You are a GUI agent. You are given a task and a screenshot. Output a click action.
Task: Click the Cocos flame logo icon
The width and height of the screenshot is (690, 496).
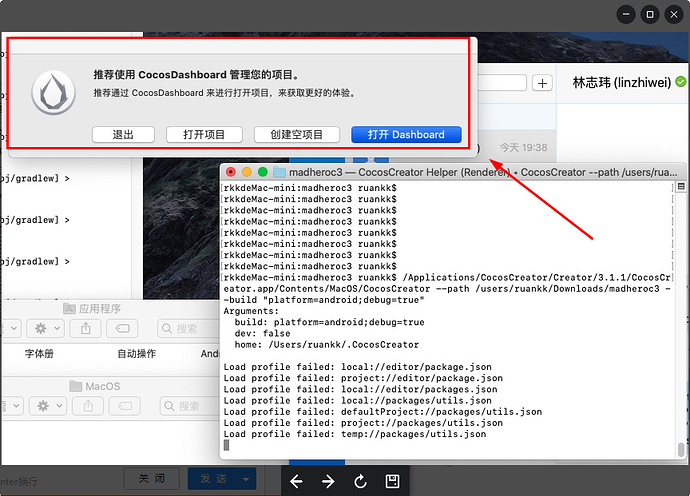coord(53,93)
